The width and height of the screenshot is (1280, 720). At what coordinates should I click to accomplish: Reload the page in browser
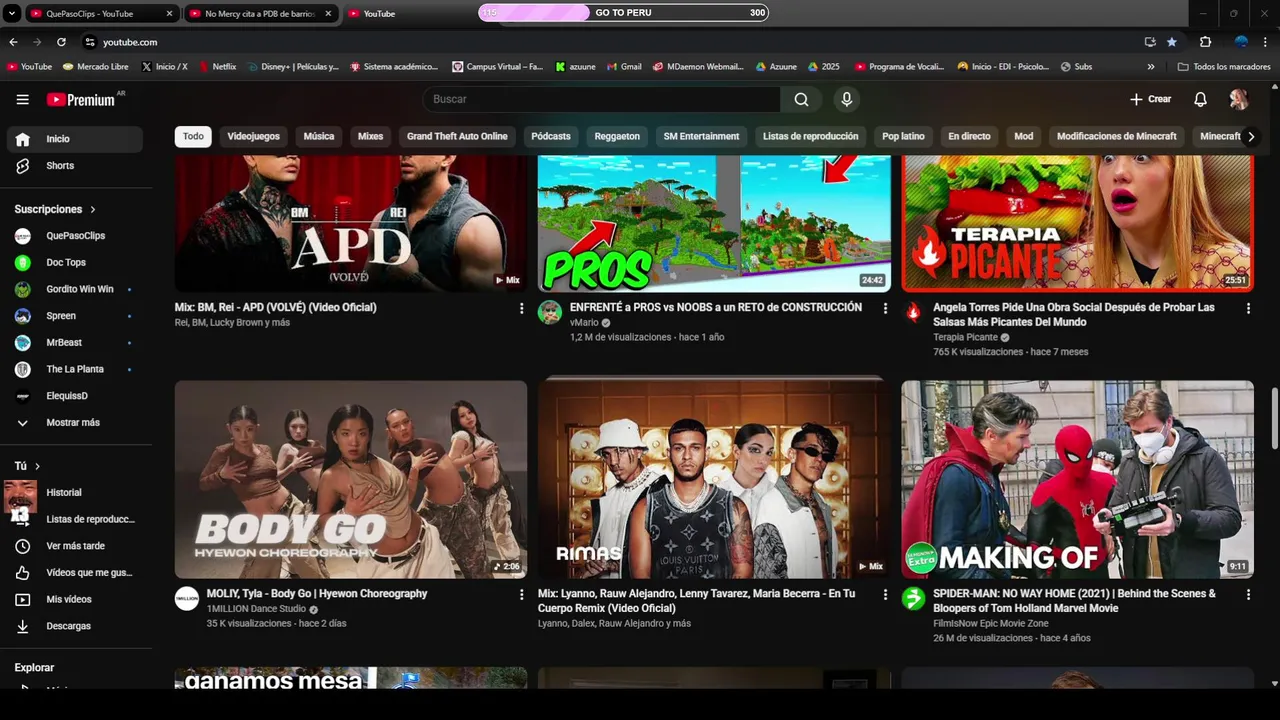click(61, 42)
